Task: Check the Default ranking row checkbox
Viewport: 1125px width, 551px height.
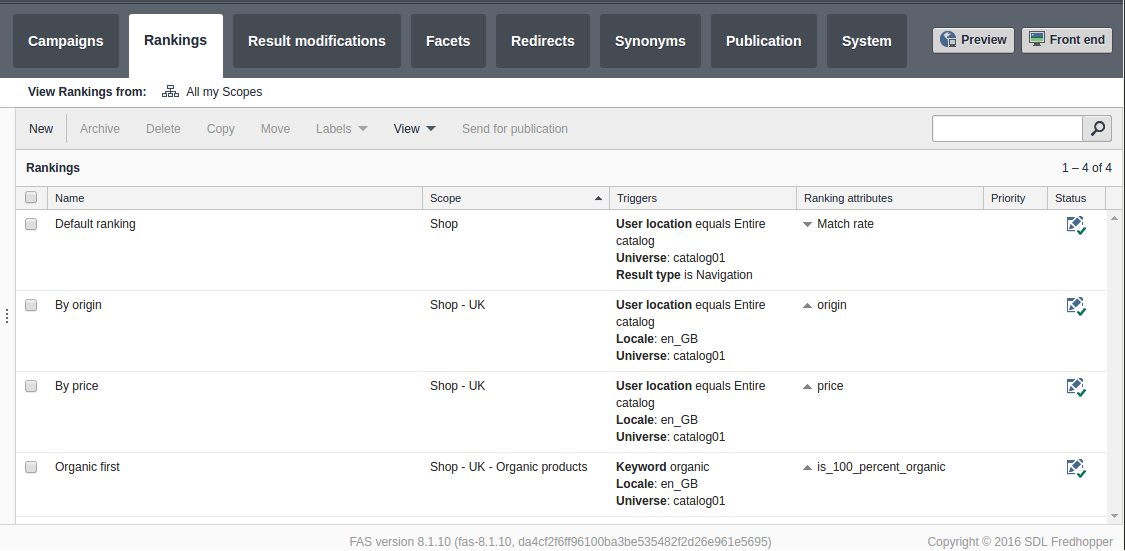Action: pyautogui.click(x=31, y=224)
